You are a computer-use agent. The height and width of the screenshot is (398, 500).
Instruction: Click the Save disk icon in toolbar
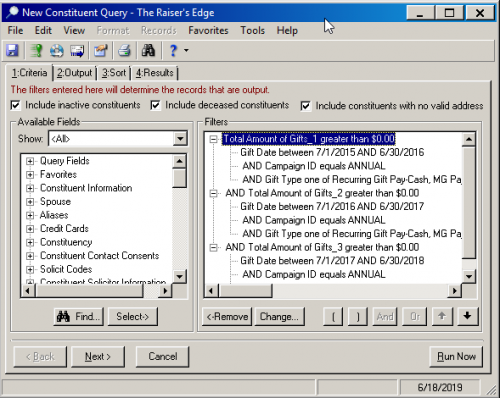click(12, 51)
